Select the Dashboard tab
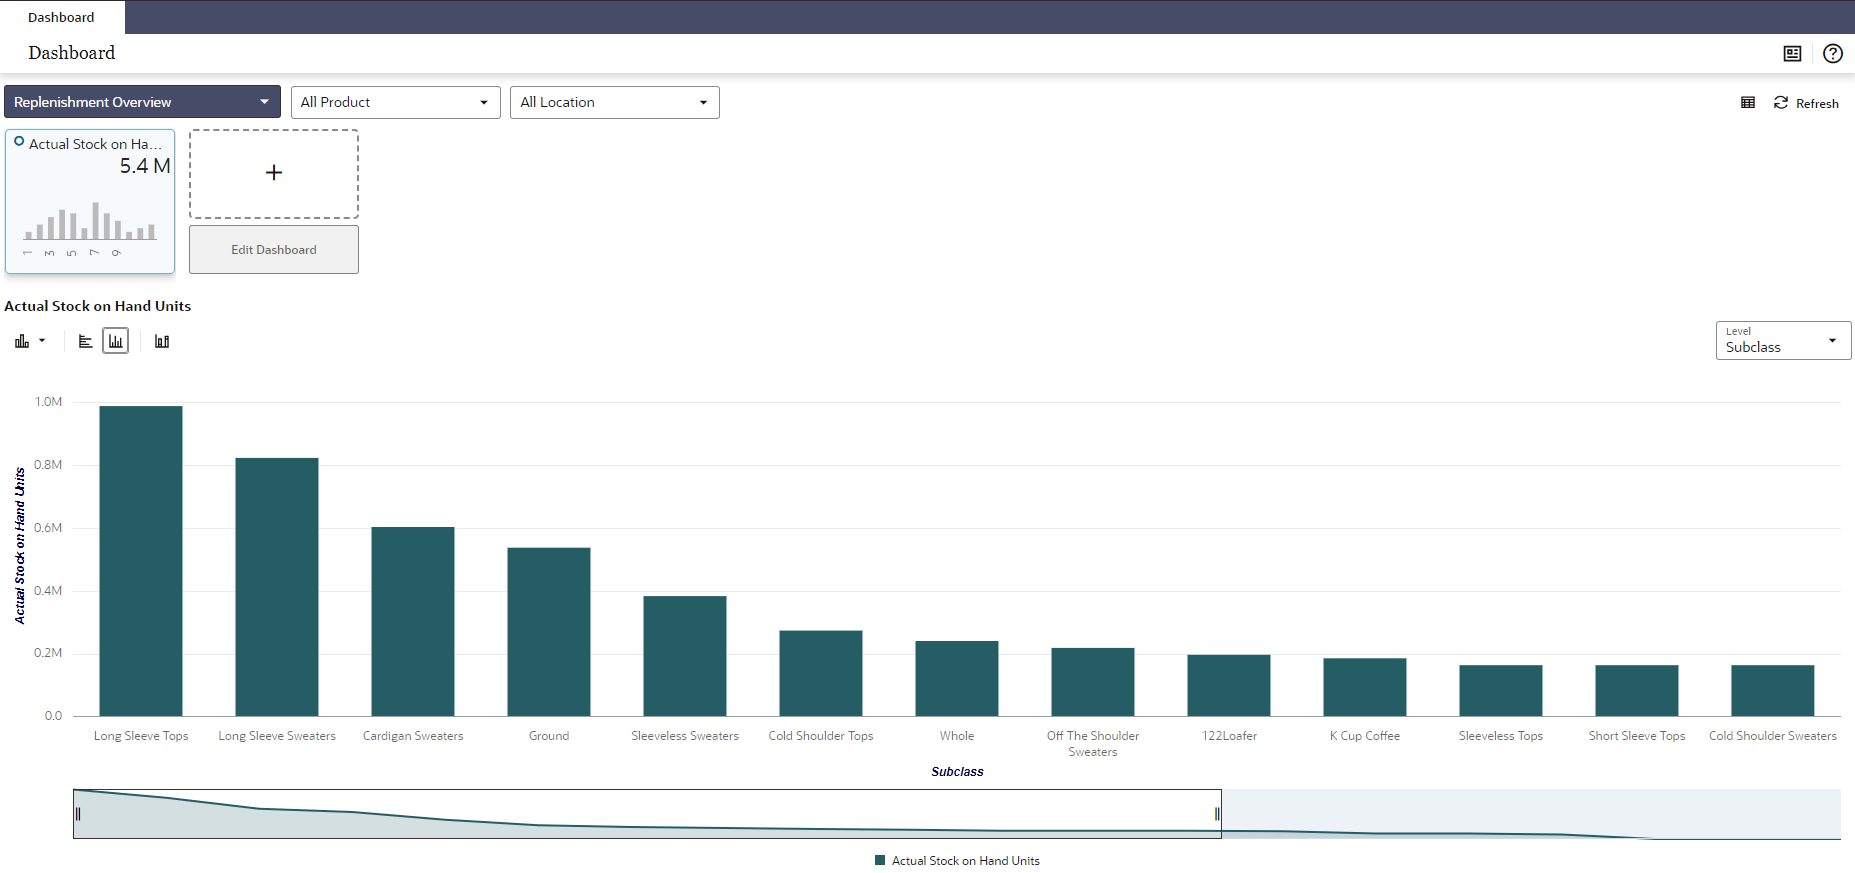The image size is (1855, 873). coord(61,17)
